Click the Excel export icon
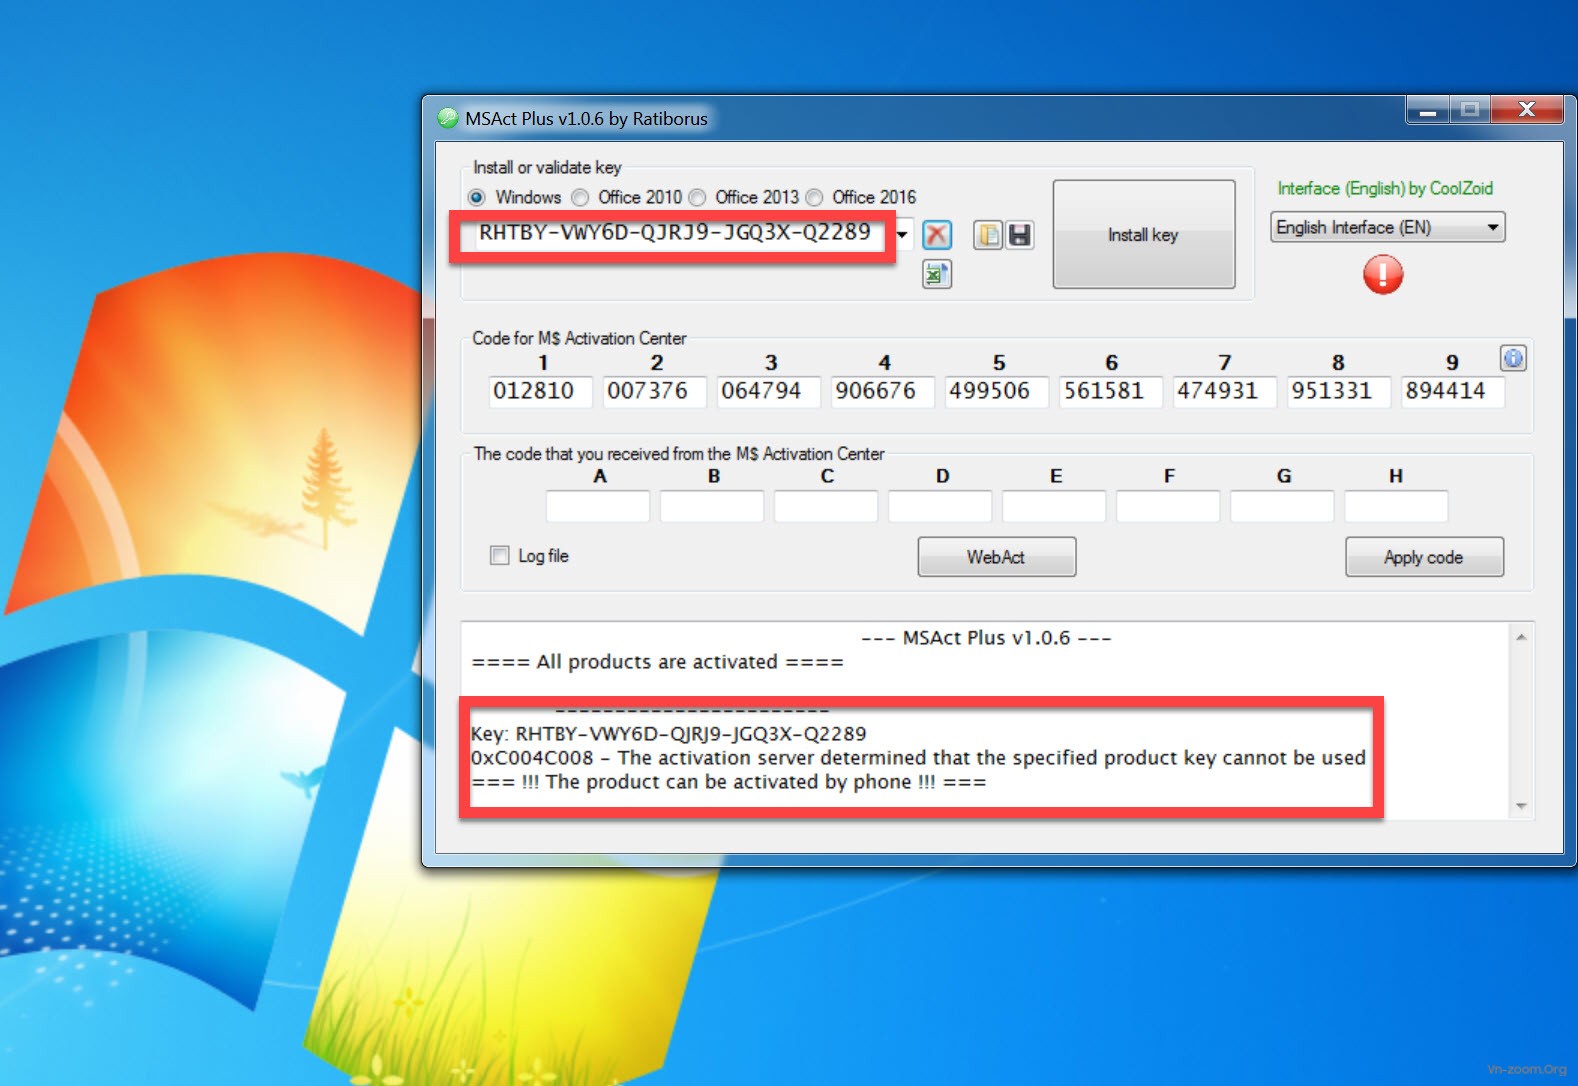This screenshot has width=1578, height=1086. point(937,274)
